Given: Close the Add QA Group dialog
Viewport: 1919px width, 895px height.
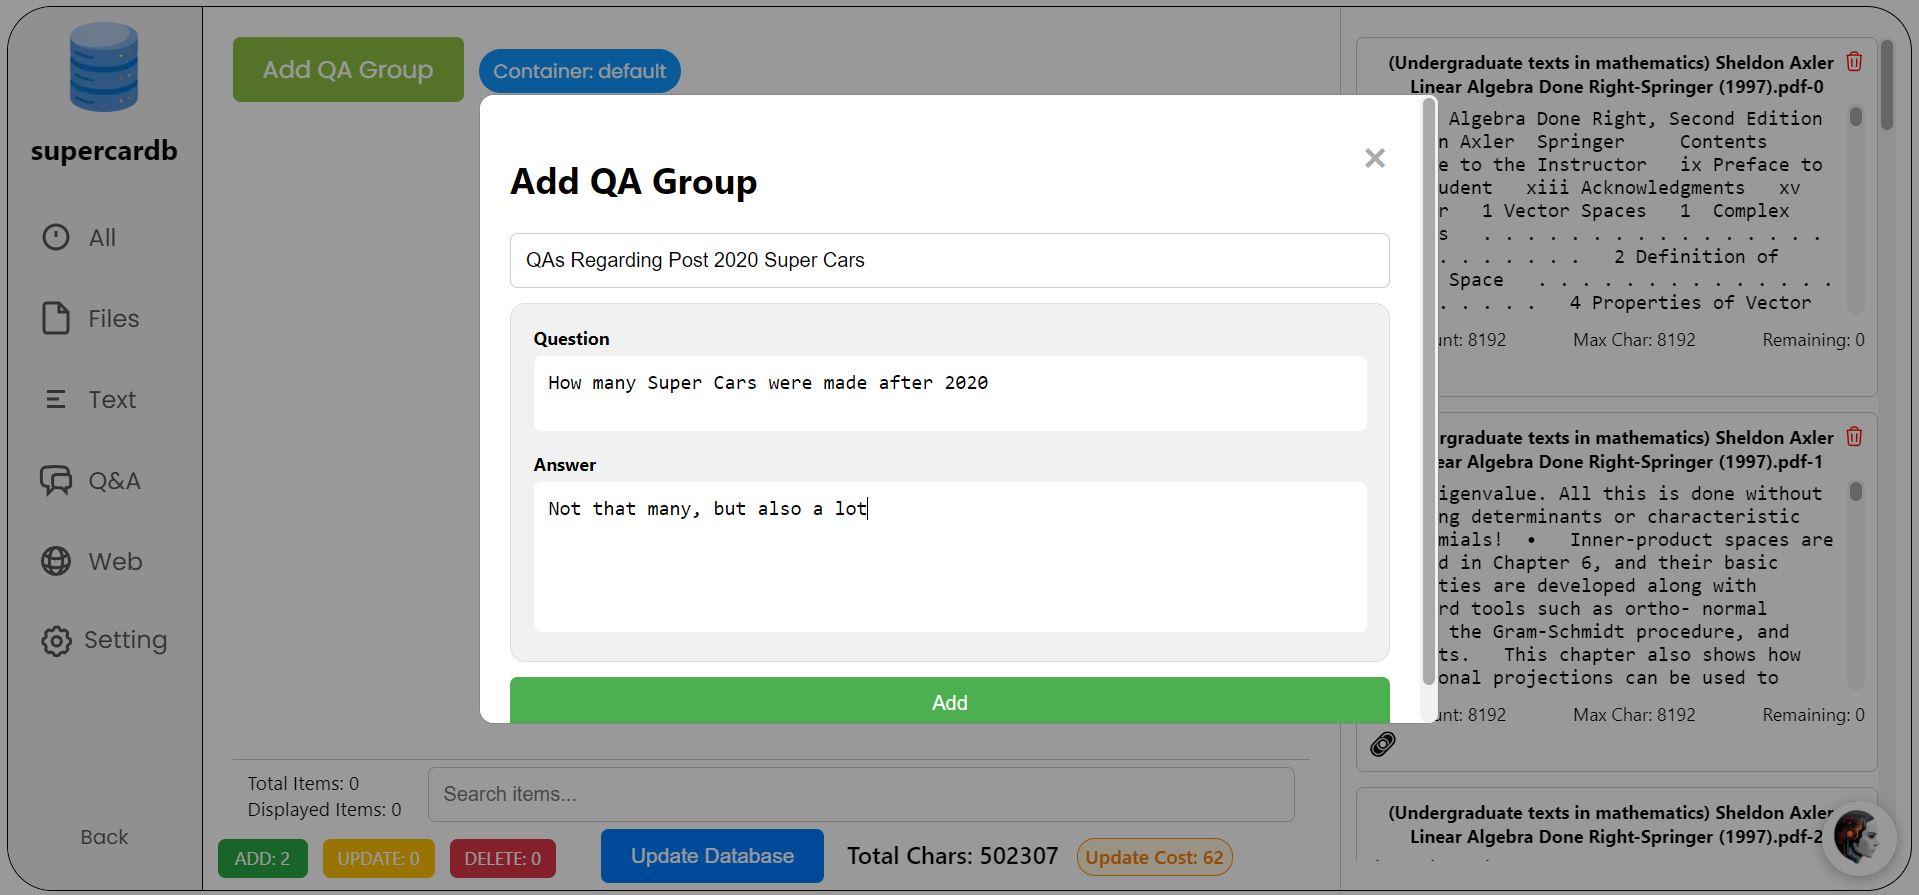Looking at the screenshot, I should point(1374,158).
